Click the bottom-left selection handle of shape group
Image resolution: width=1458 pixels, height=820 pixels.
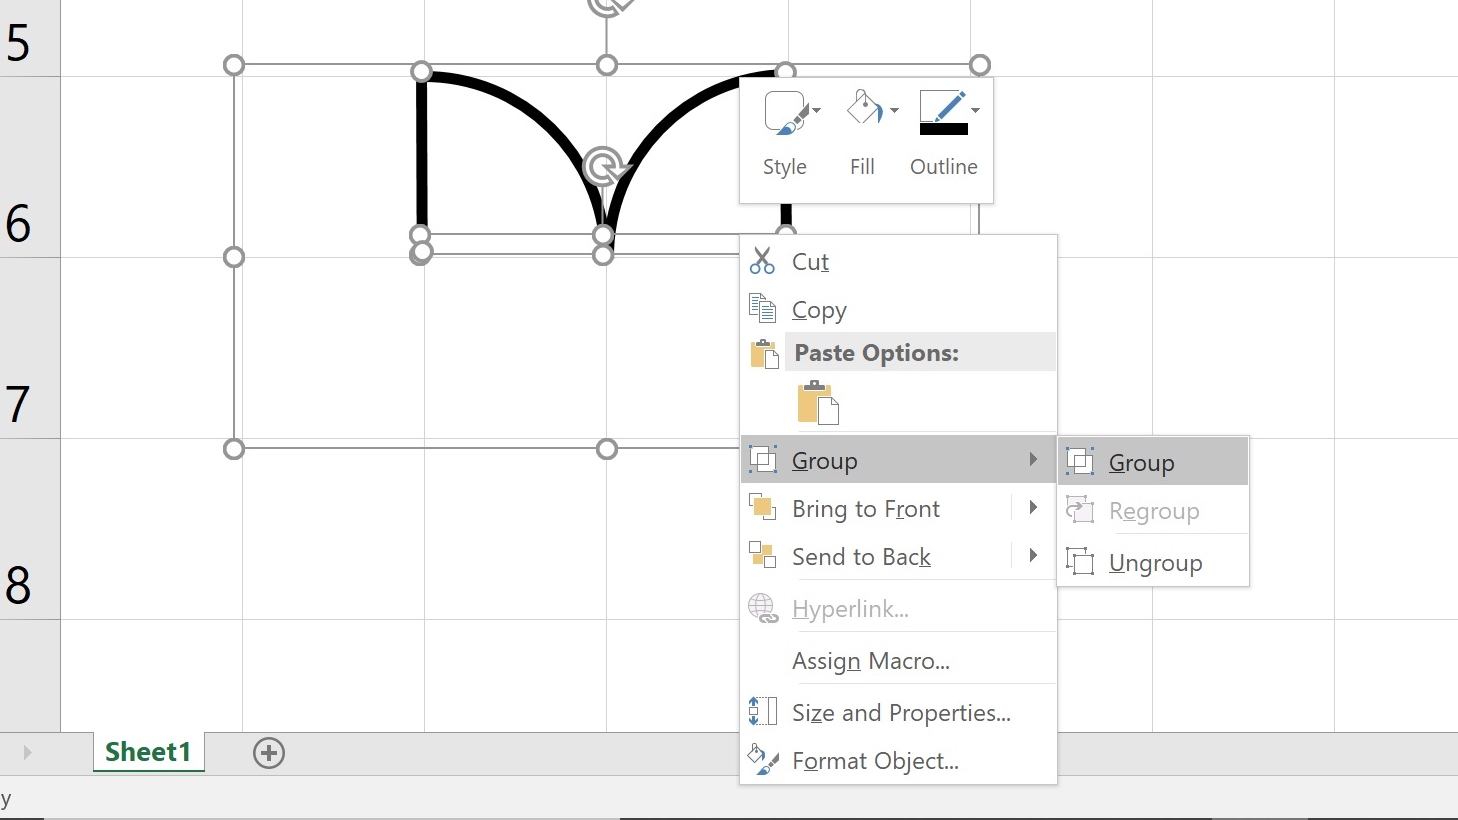234,449
